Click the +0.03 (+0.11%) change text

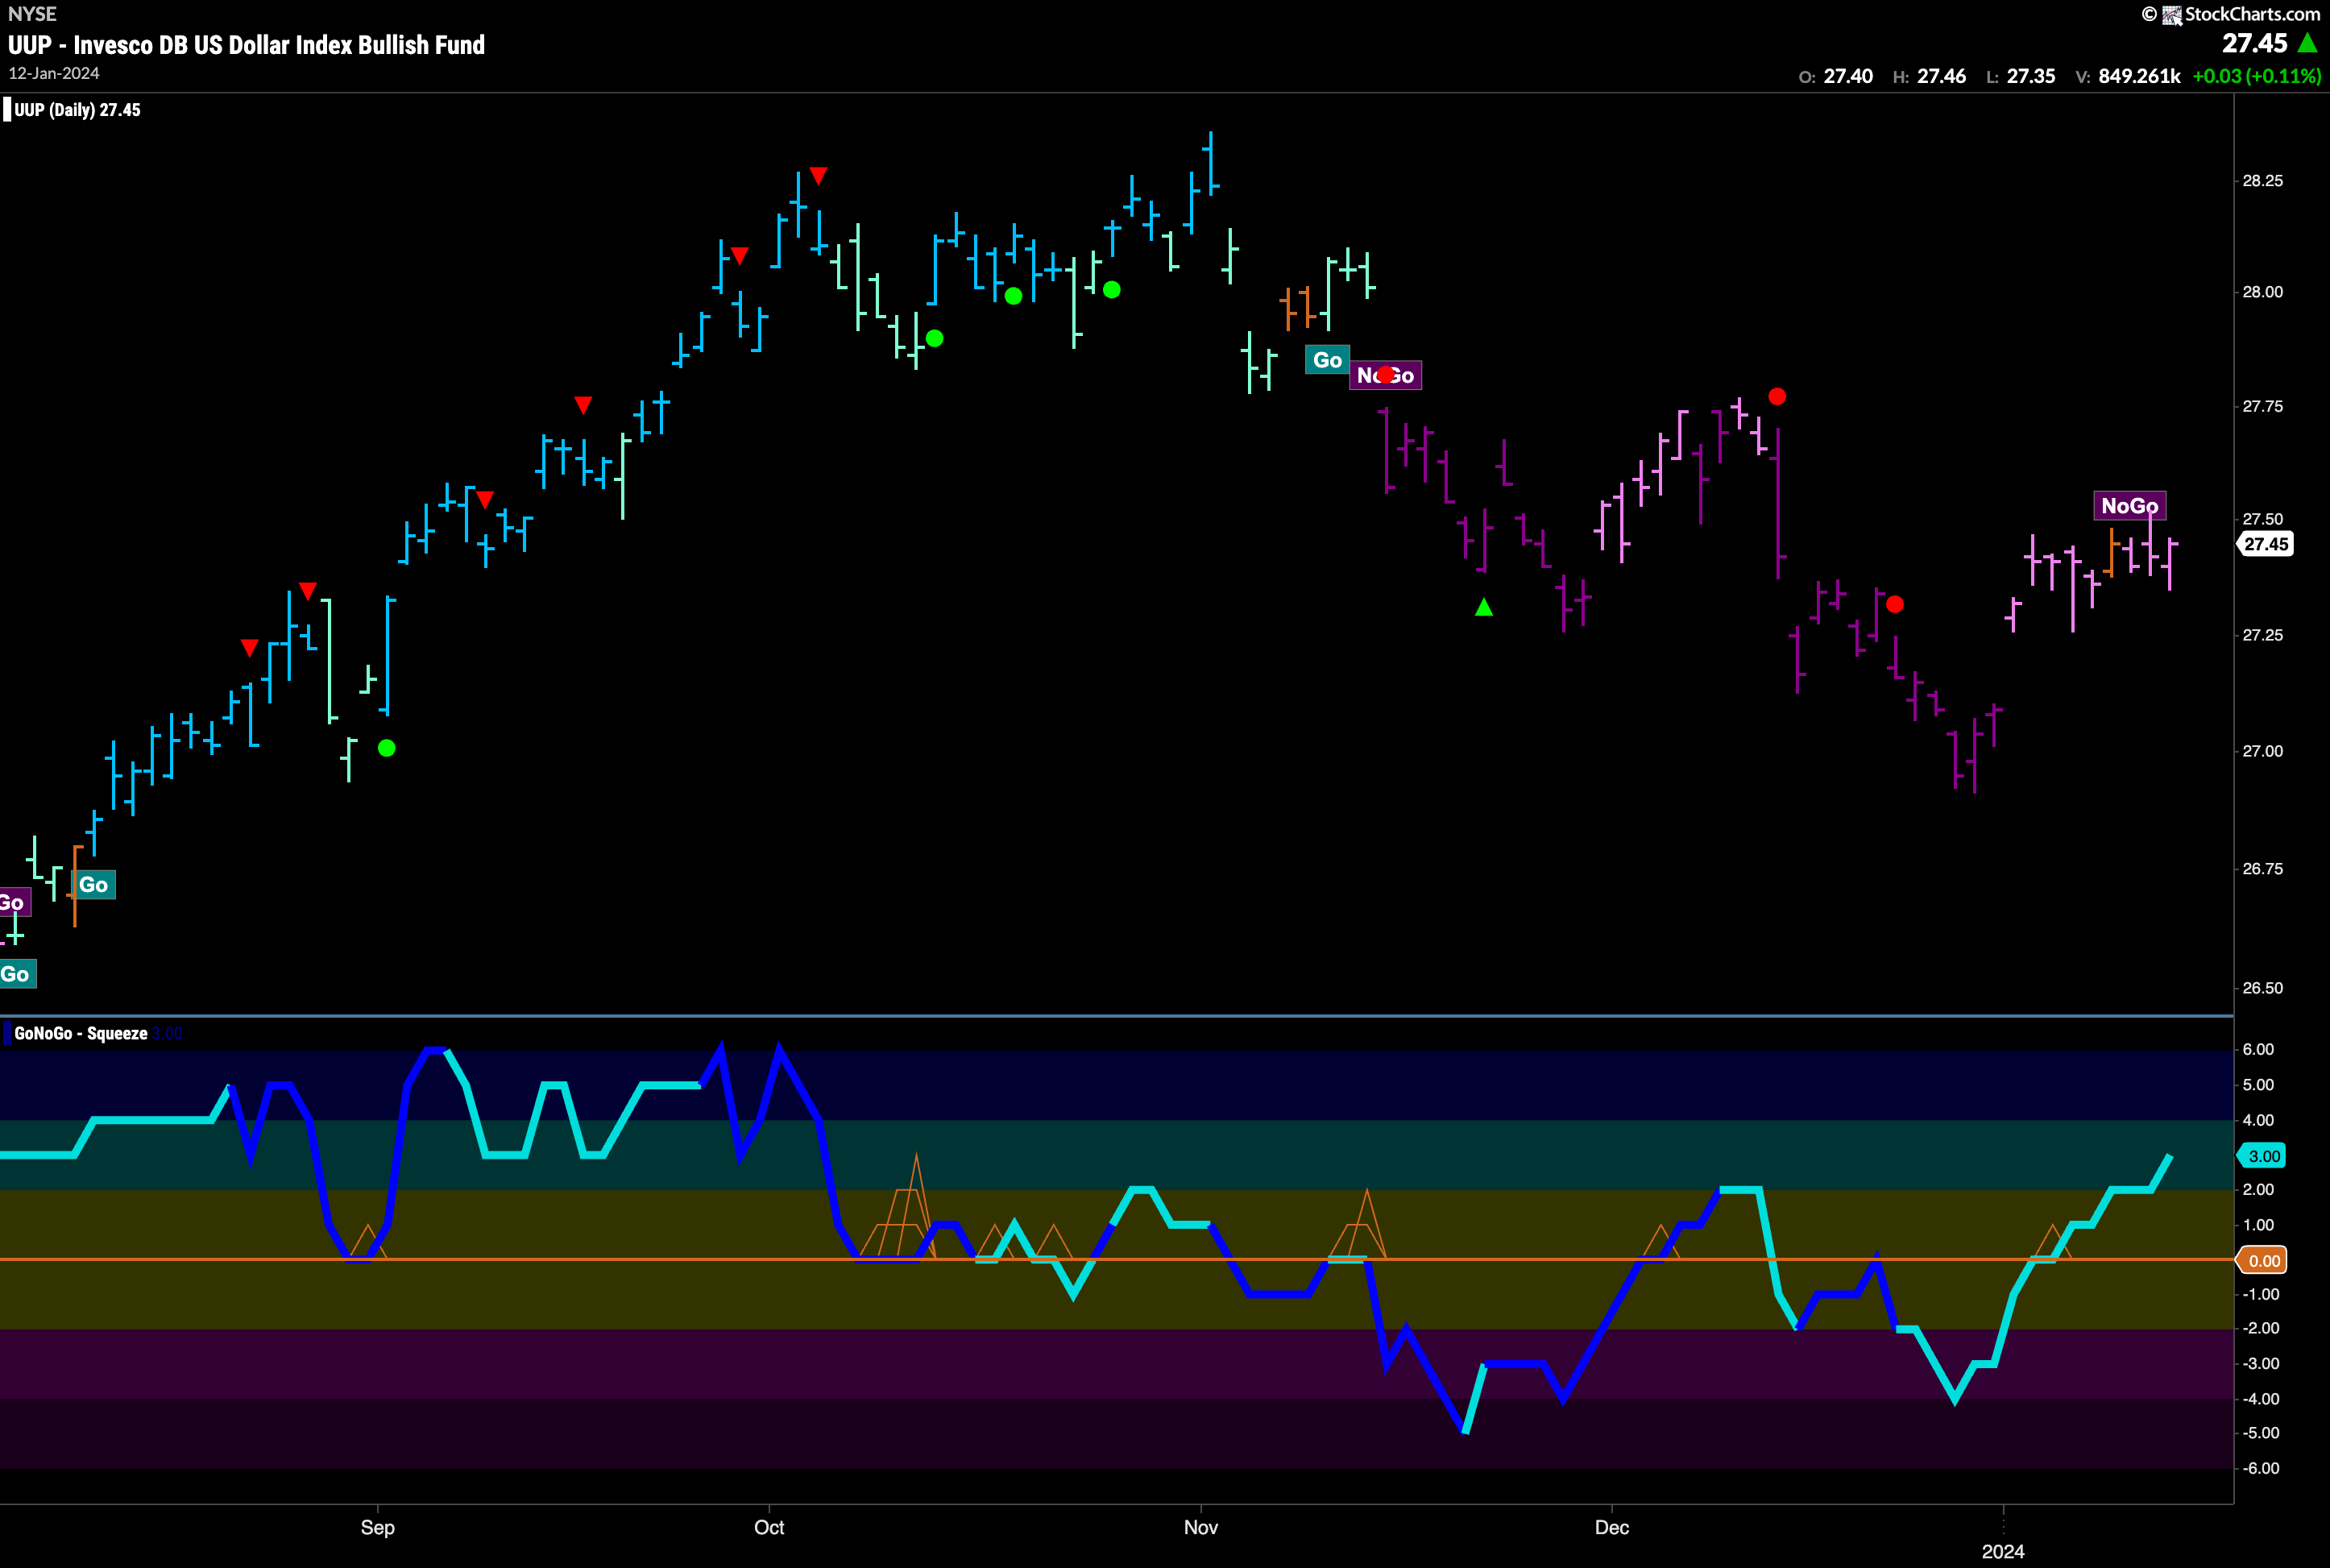(2256, 76)
